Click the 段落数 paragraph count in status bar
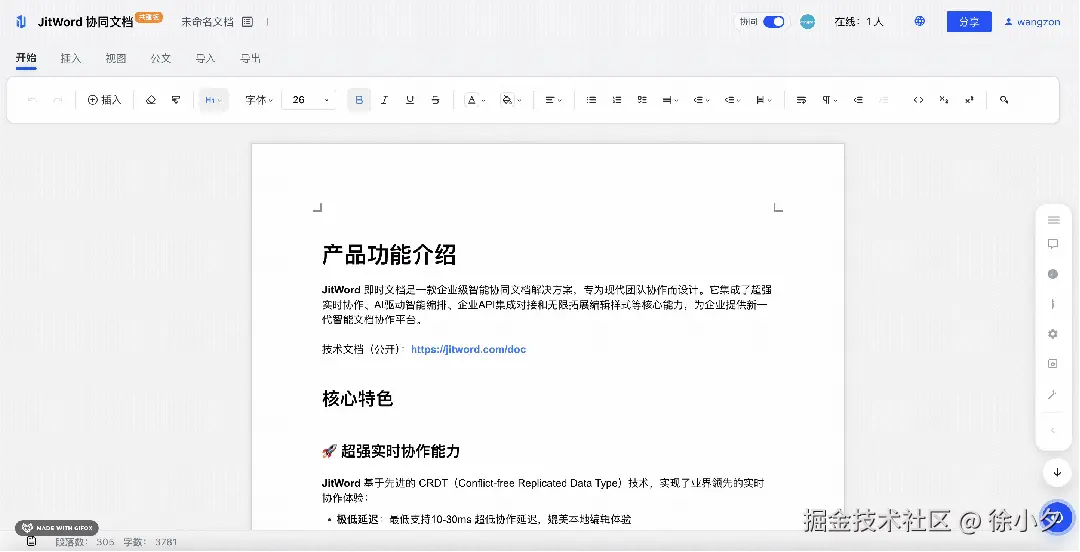Image resolution: width=1080 pixels, height=552 pixels. [85, 542]
